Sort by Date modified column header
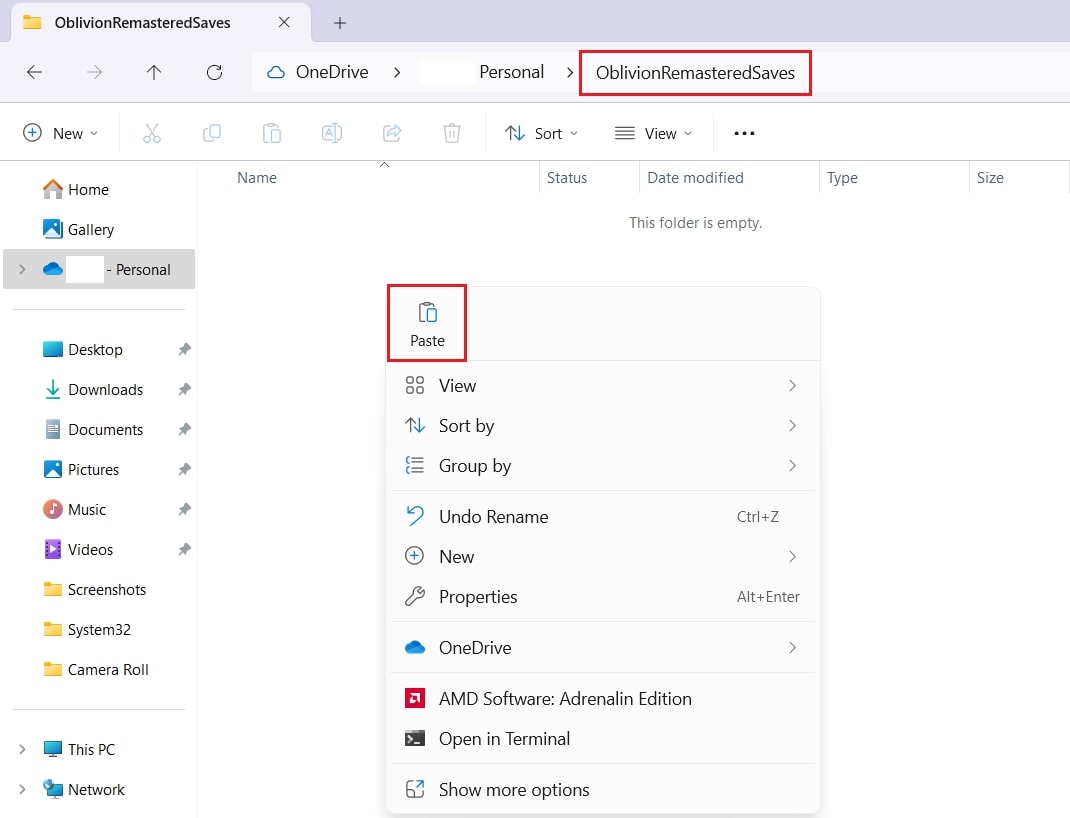Screen dimensions: 1070x818 pyautogui.click(x=729, y=178)
